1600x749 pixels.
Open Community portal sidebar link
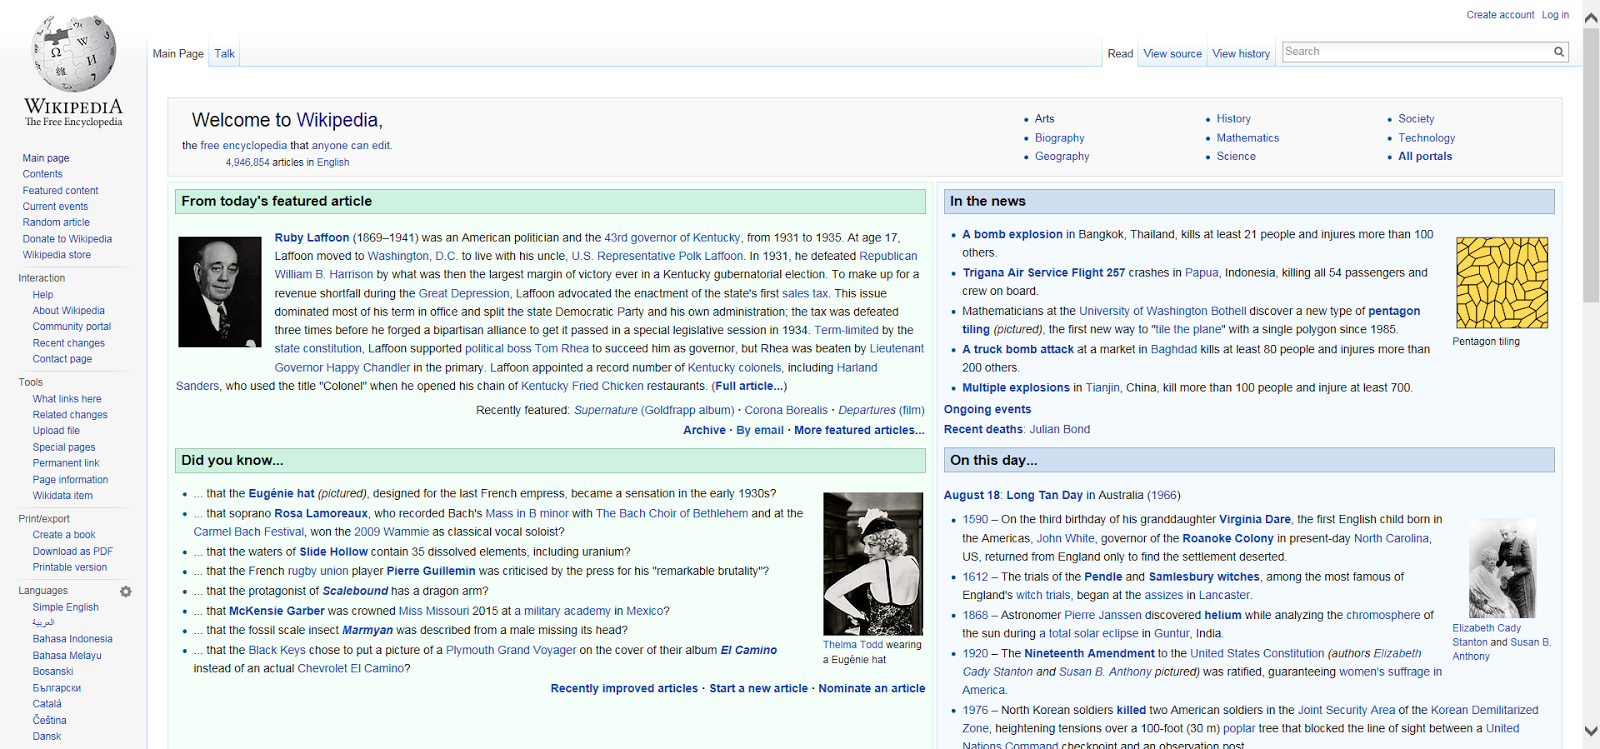[72, 327]
